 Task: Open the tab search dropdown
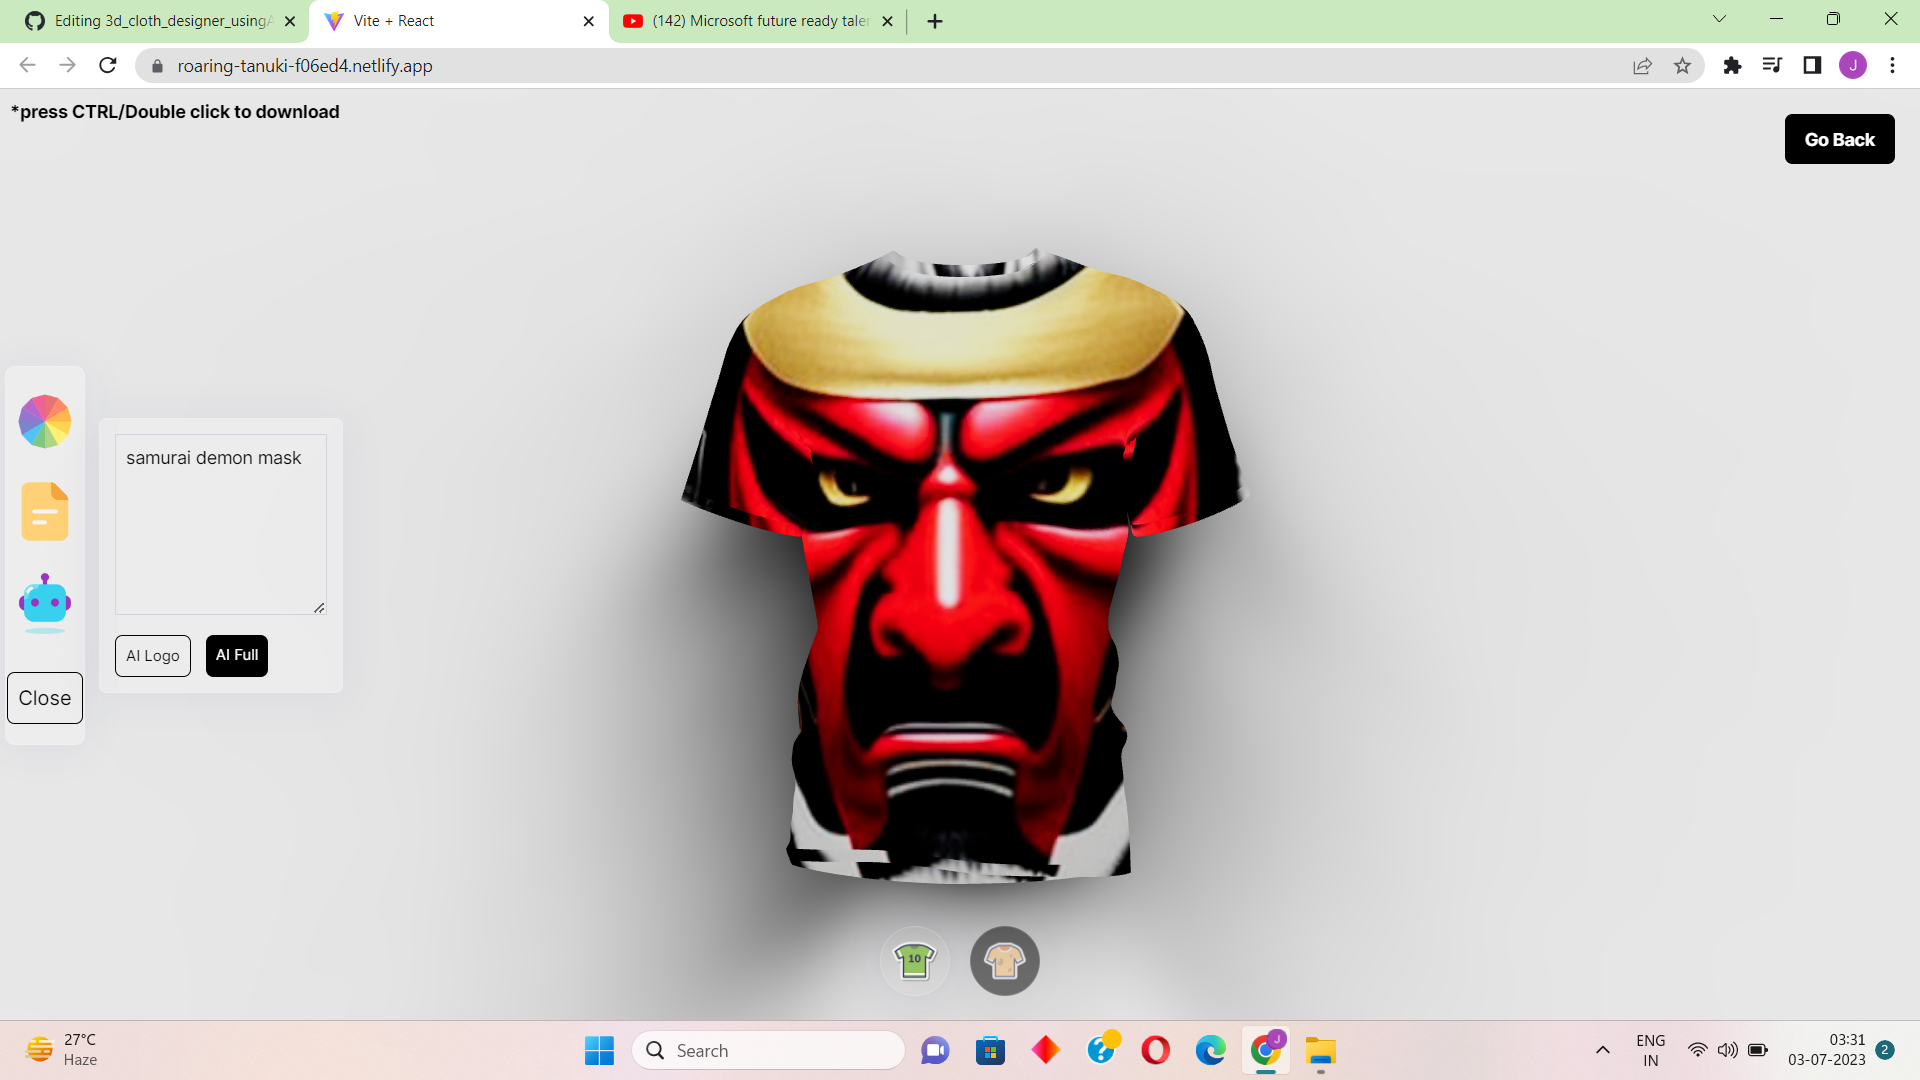tap(1718, 19)
